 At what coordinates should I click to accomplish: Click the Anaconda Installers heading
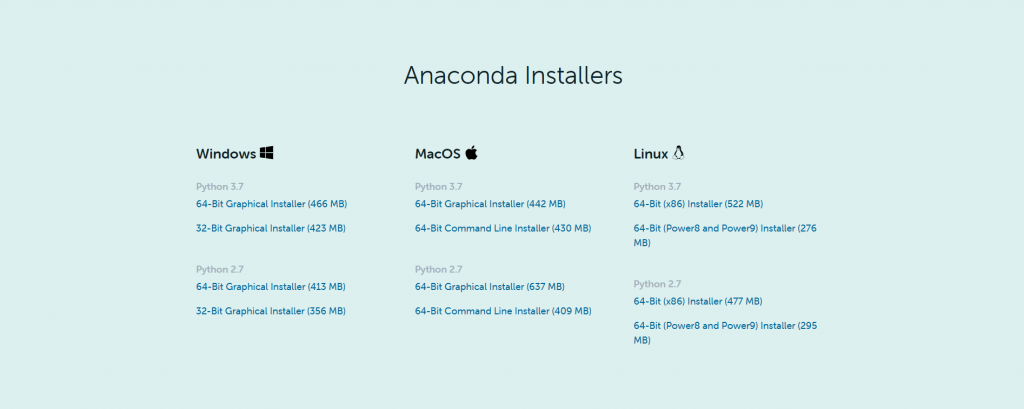pyautogui.click(x=513, y=75)
